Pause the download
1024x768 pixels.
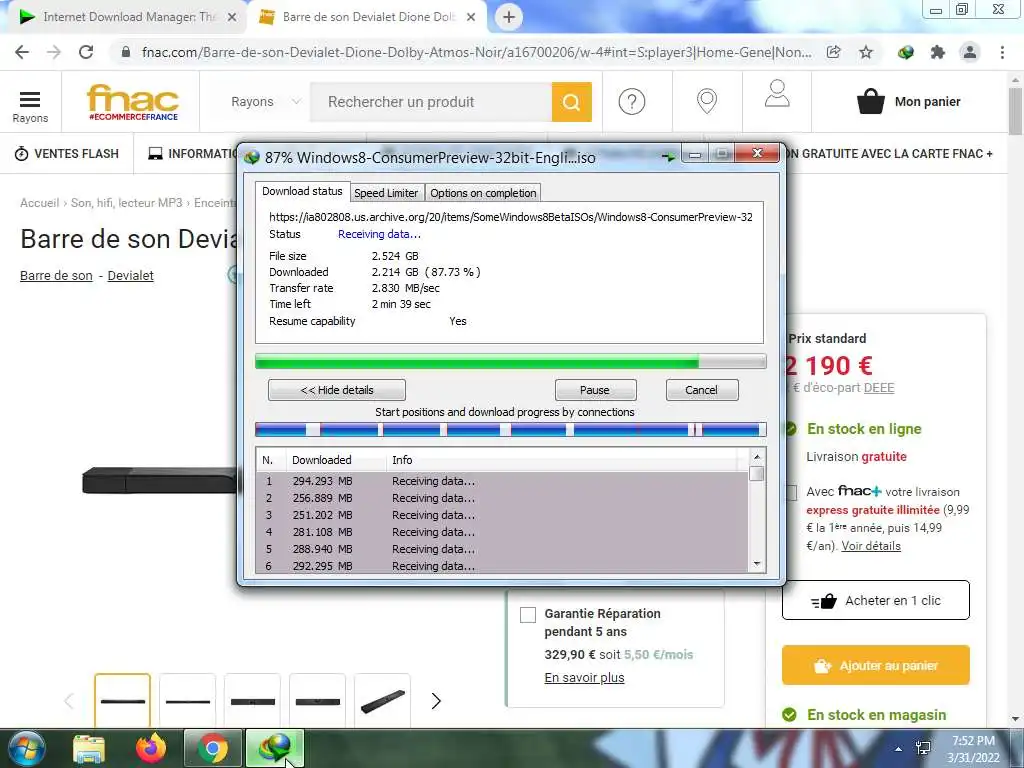point(595,390)
